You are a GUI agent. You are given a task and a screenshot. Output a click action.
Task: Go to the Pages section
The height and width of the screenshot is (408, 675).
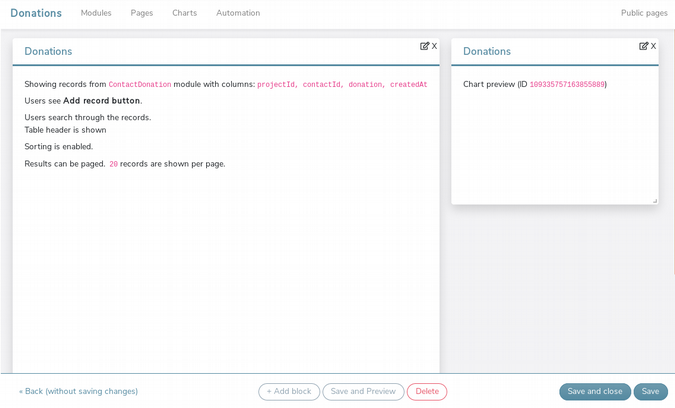tap(141, 13)
